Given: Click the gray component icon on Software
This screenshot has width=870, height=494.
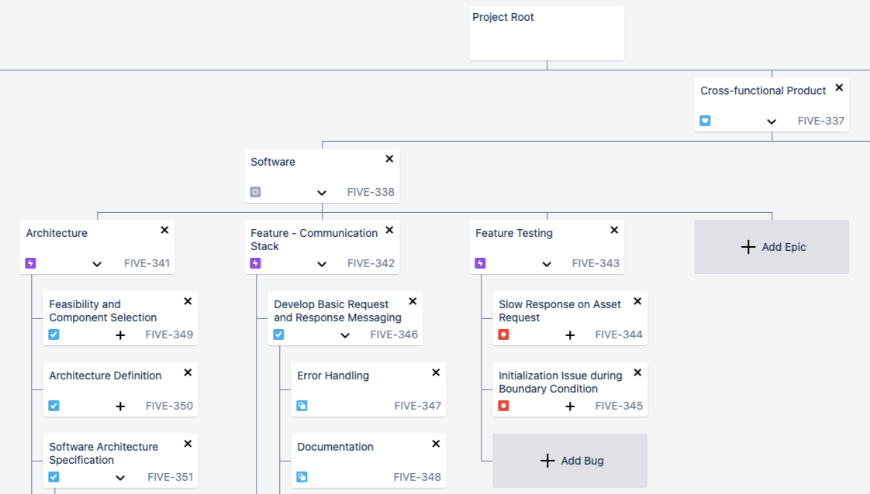Looking at the screenshot, I should click(x=255, y=192).
